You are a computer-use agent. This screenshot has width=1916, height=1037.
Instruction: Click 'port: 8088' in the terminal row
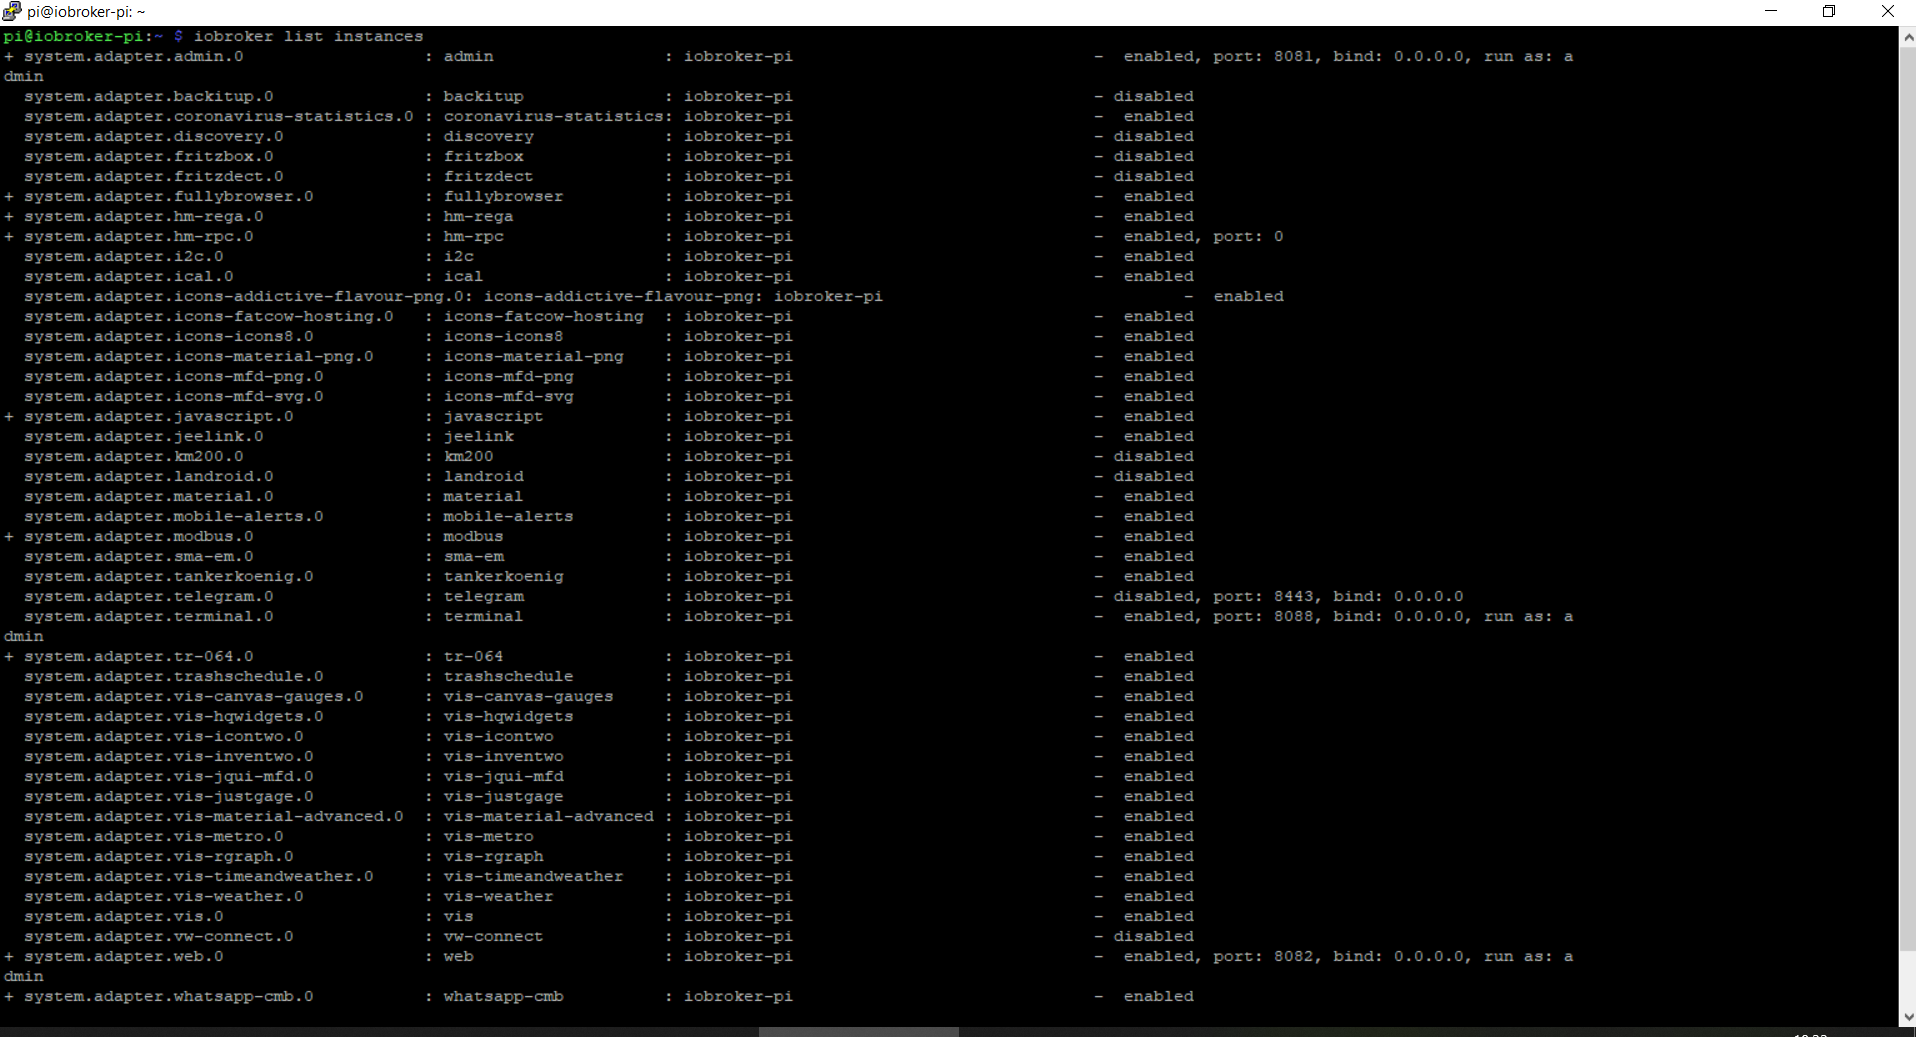pos(1264,617)
